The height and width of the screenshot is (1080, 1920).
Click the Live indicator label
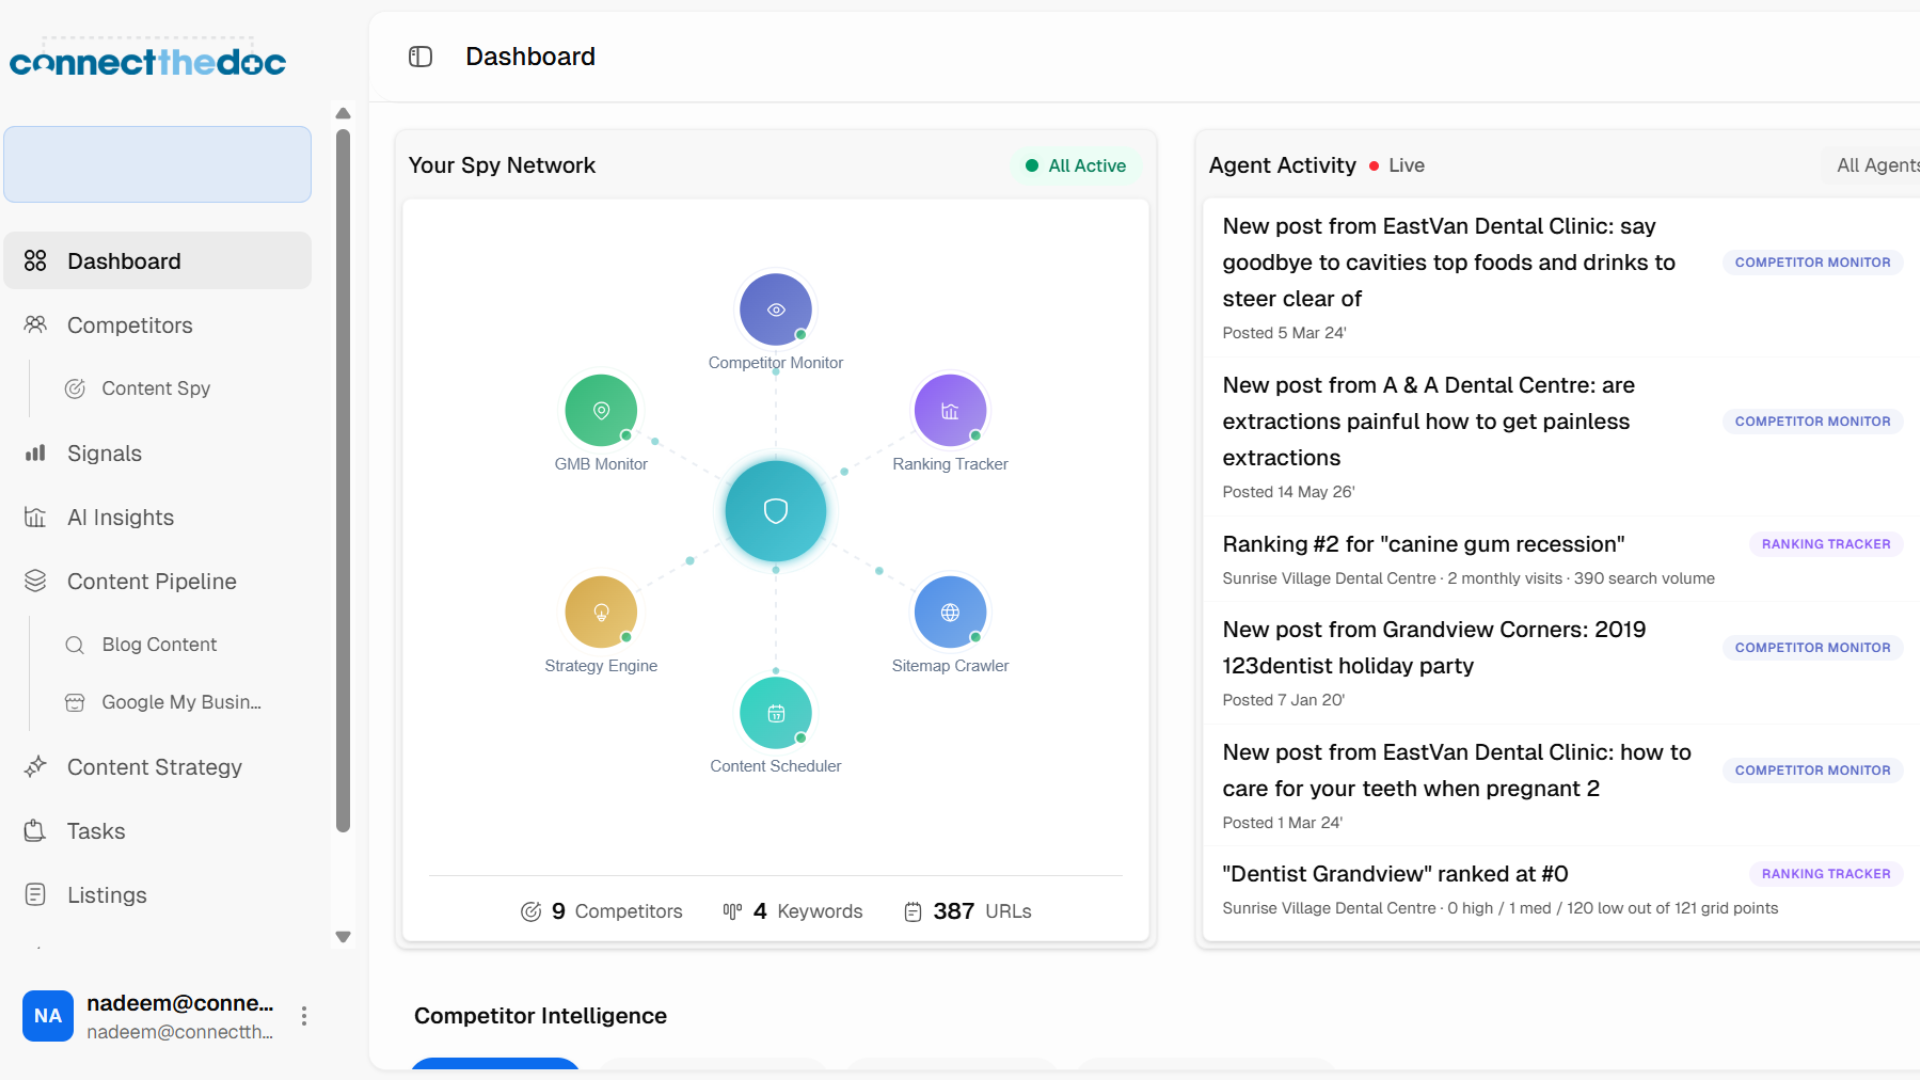pos(1397,166)
